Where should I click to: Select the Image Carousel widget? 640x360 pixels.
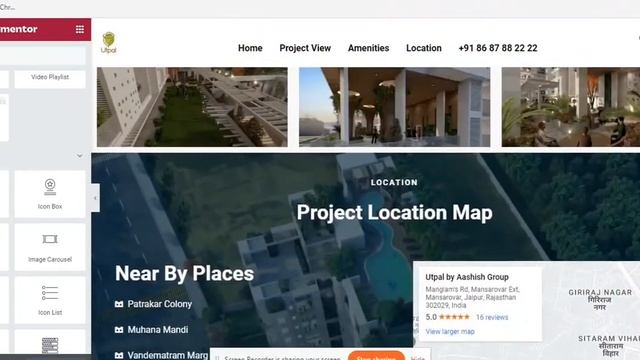pos(50,247)
